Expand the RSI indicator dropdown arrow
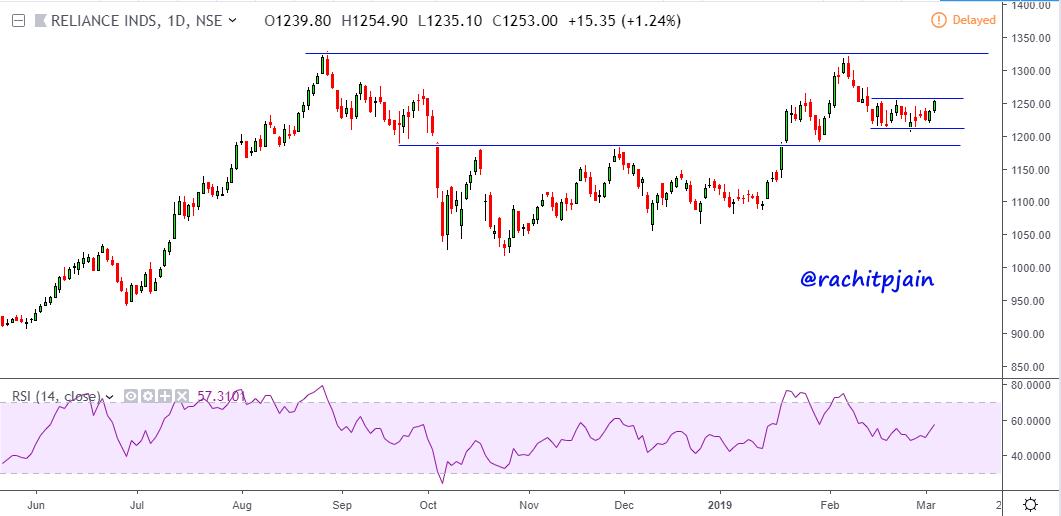This screenshot has height=516, width=1061. click(x=110, y=396)
